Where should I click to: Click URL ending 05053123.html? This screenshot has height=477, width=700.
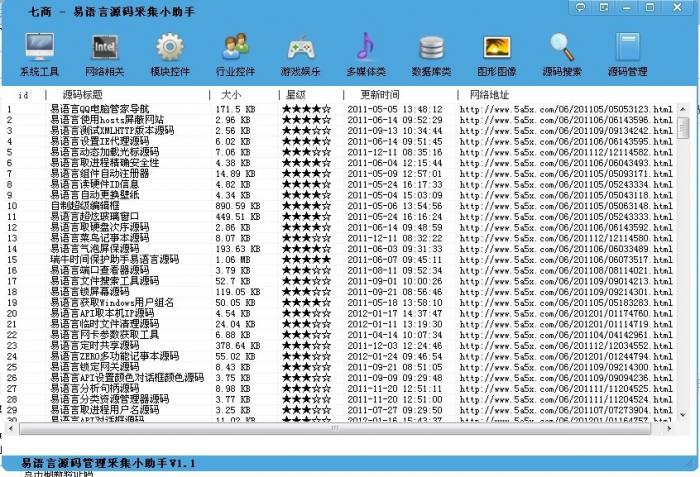[566, 109]
